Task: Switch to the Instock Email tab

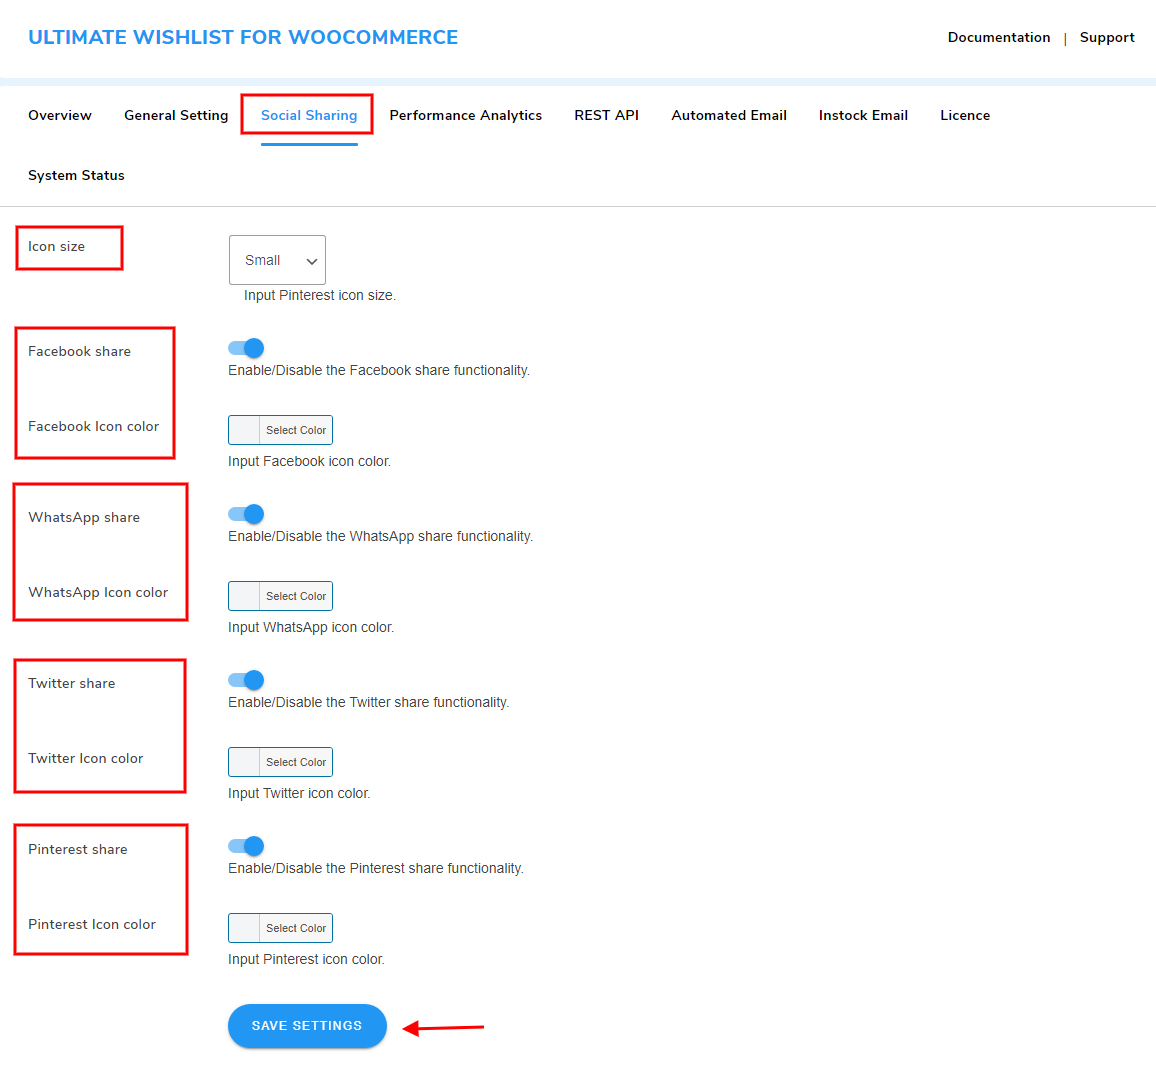Action: point(863,115)
